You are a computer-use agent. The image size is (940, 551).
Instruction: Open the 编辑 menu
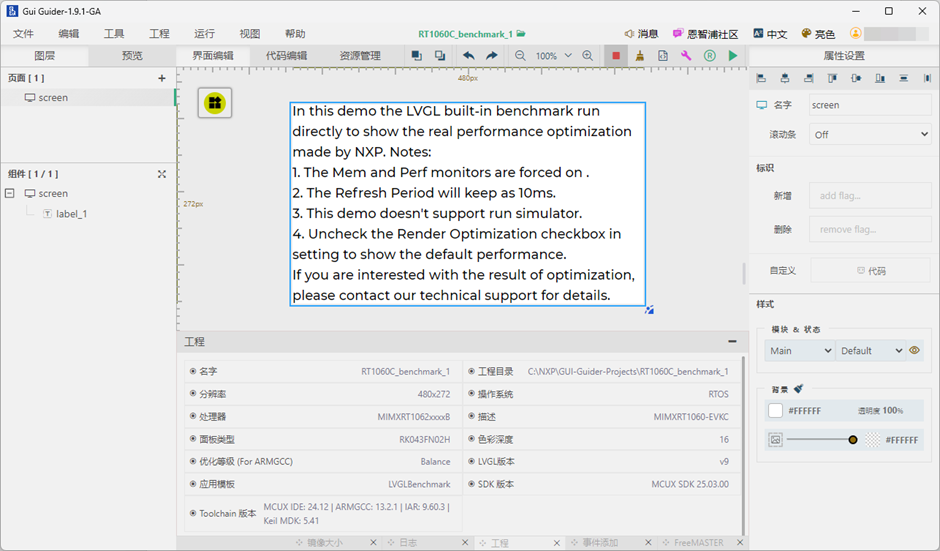(x=69, y=34)
